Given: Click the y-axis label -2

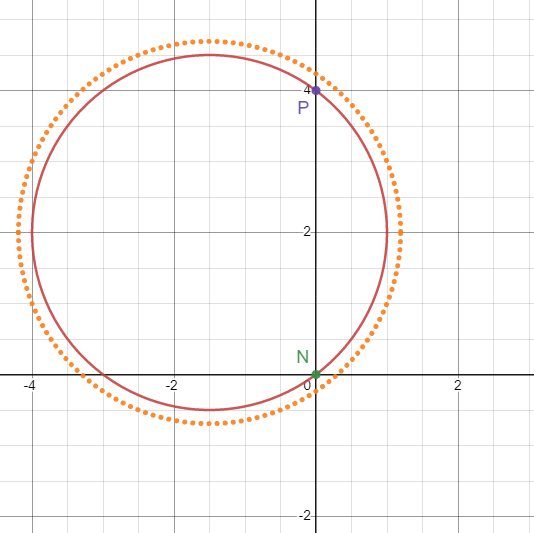Looking at the screenshot, I should (305, 516).
